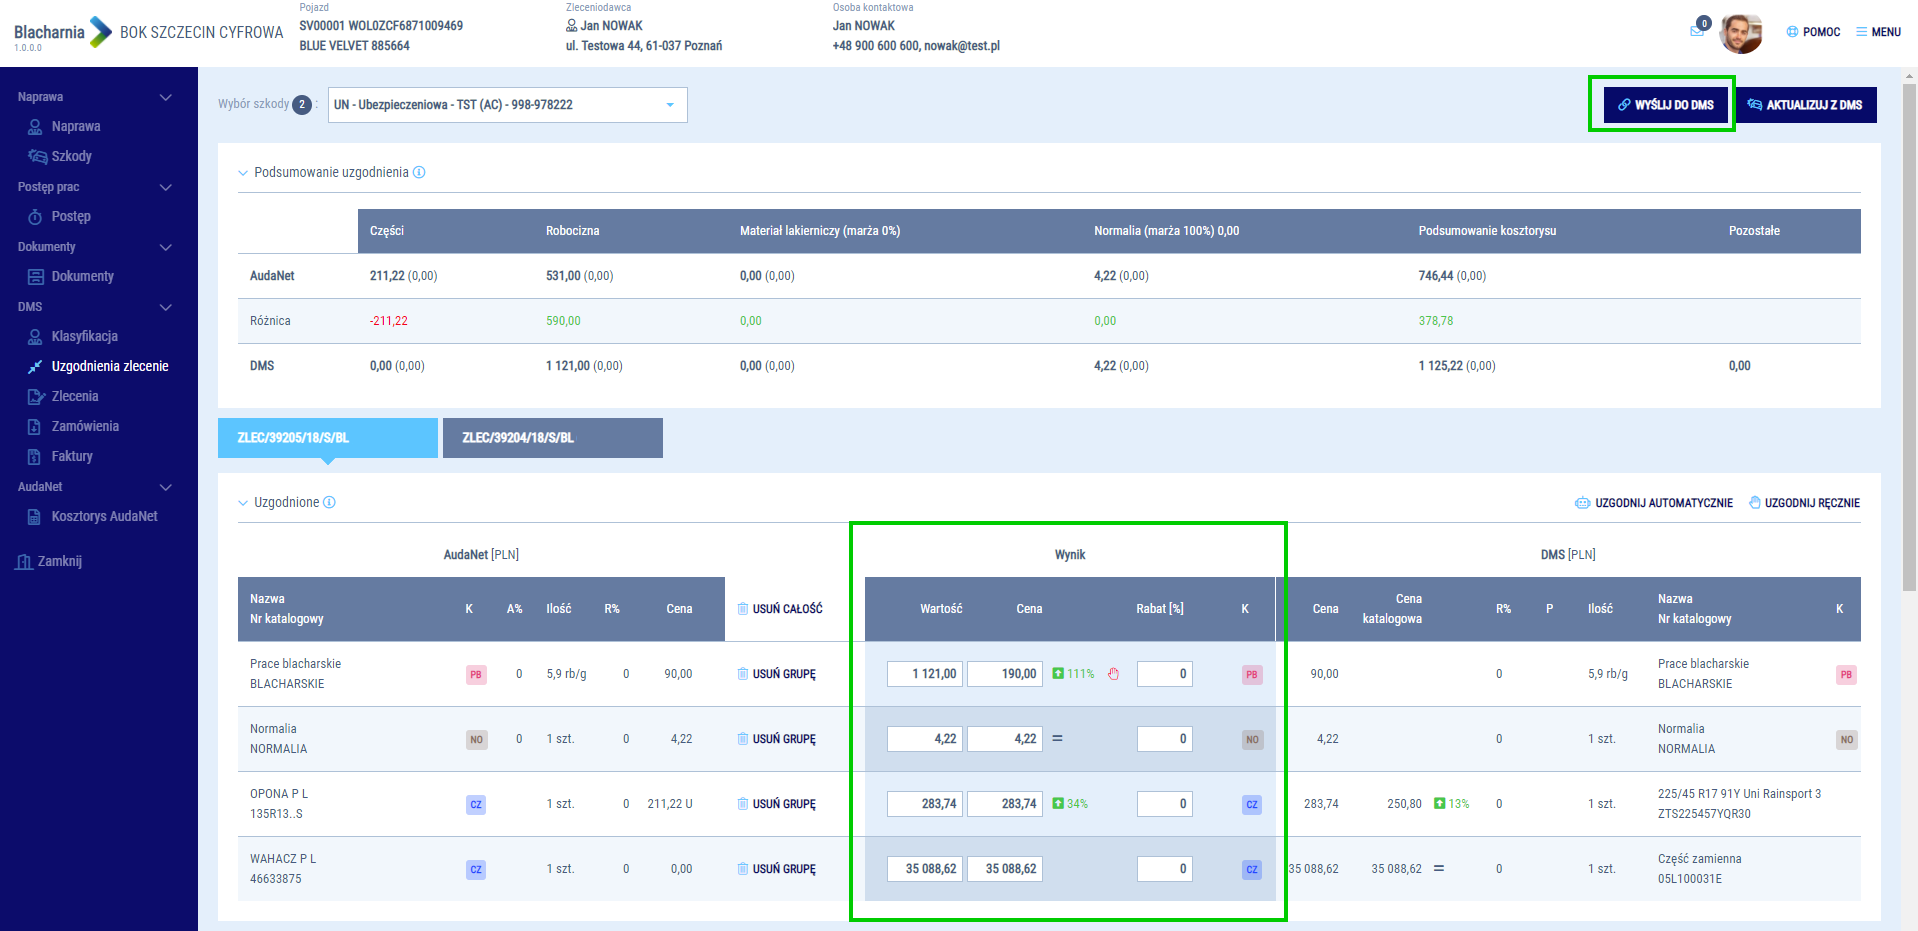
Task: Collapse the Podsumowanie uzgodnienia panel
Action: click(243, 173)
